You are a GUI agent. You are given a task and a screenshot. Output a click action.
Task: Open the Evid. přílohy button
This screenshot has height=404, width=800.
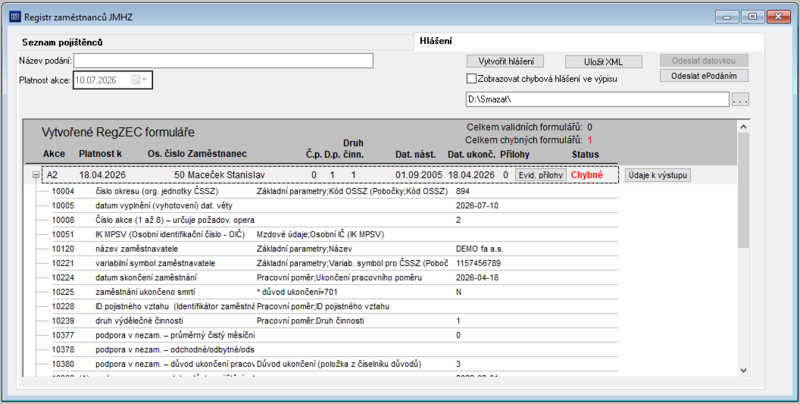[540, 175]
